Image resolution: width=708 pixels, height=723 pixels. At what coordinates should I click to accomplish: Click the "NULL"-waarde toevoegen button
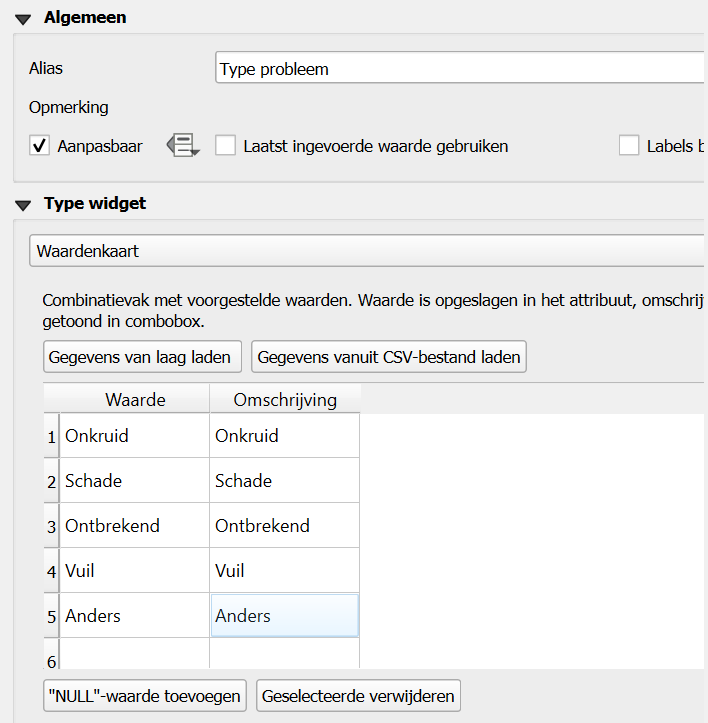[145, 696]
